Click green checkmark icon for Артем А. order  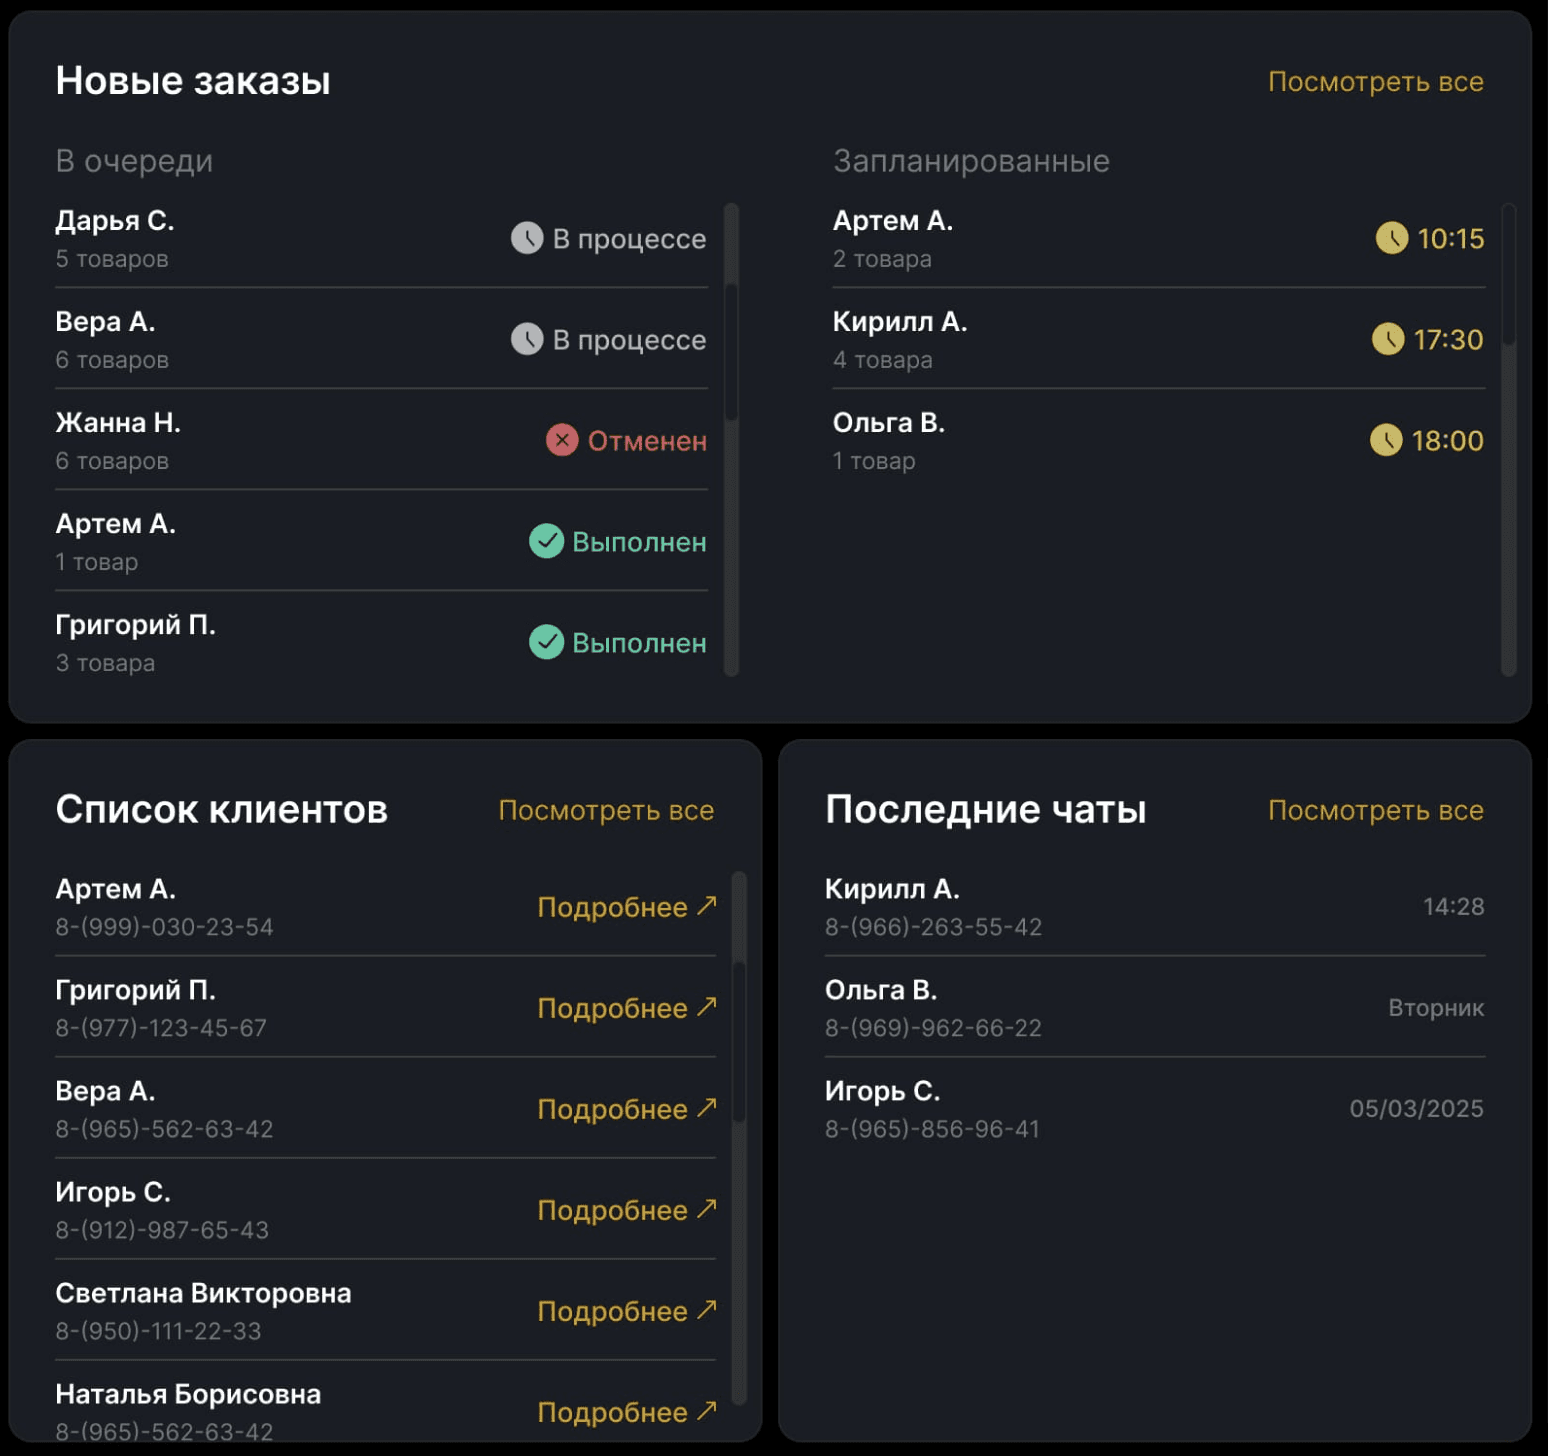click(x=546, y=541)
